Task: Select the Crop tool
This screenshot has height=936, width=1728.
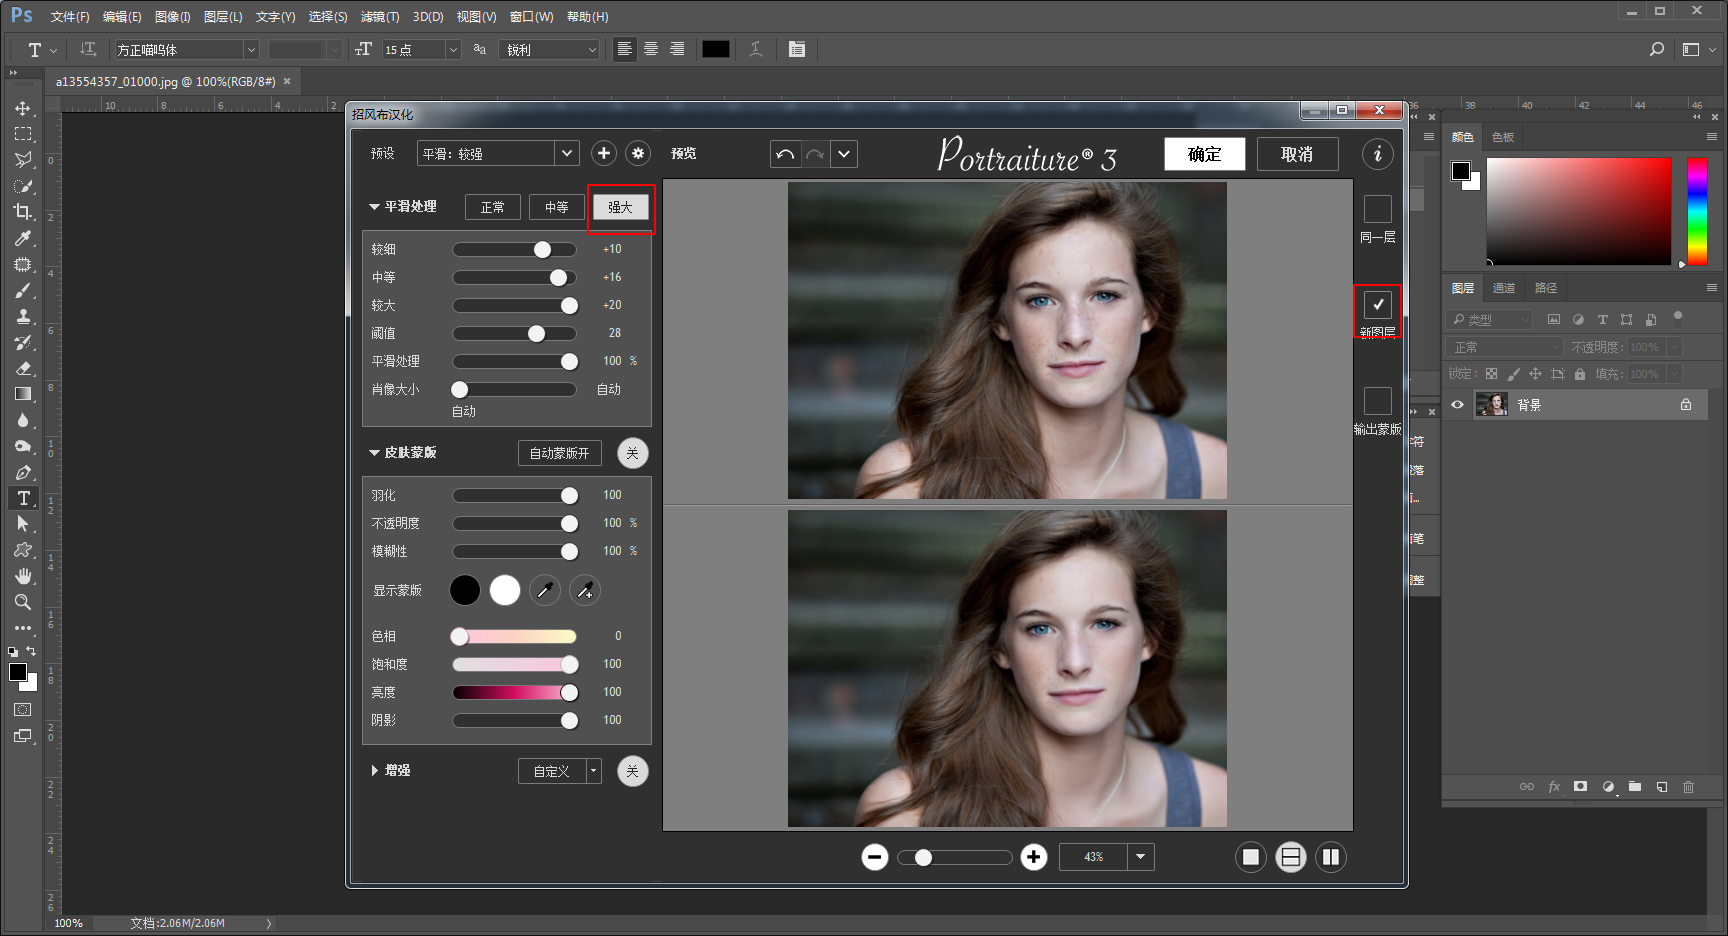Action: pyautogui.click(x=23, y=212)
